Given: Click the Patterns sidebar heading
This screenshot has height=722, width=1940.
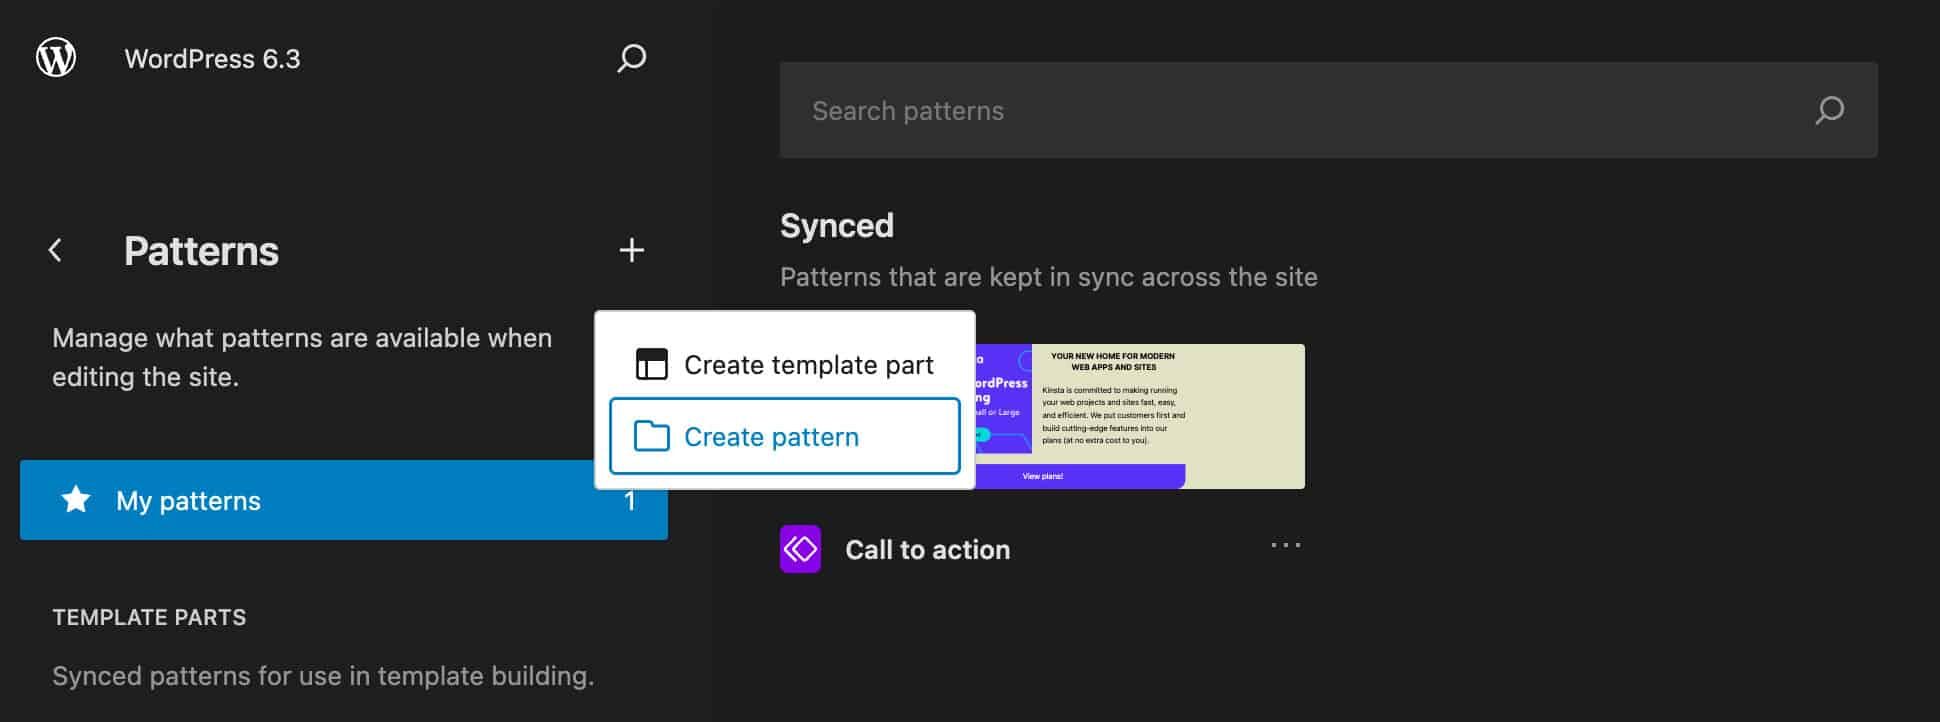Looking at the screenshot, I should tap(201, 251).
